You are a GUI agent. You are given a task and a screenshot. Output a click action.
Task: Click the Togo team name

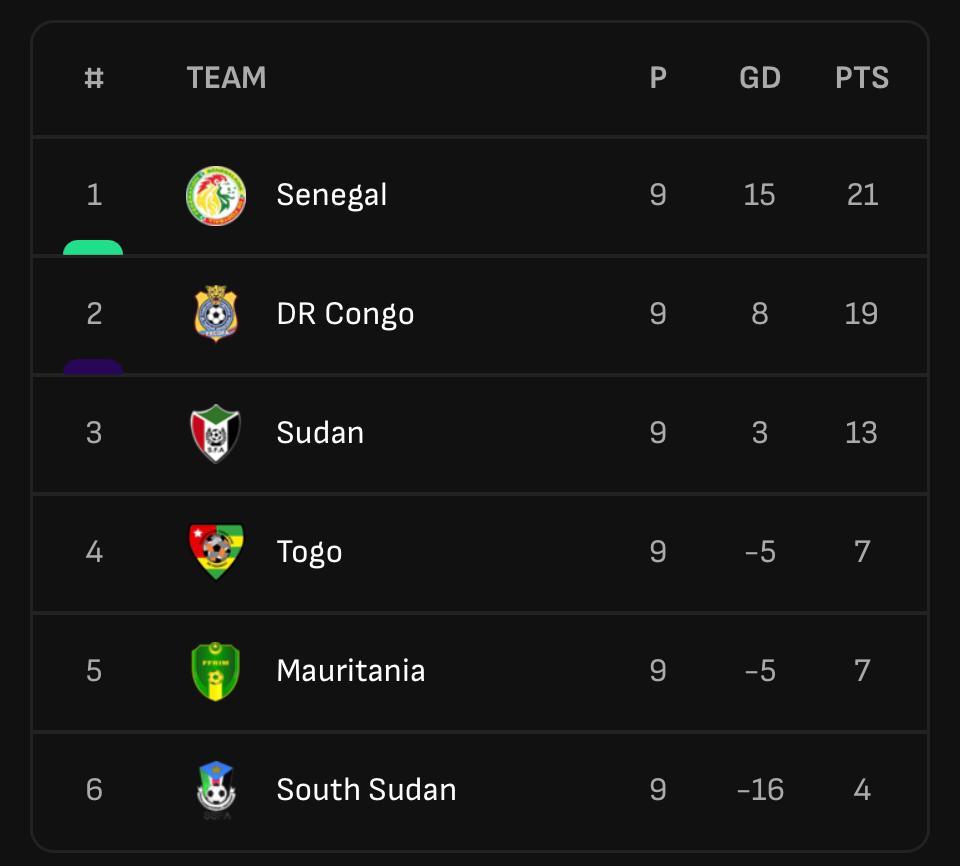click(x=309, y=552)
